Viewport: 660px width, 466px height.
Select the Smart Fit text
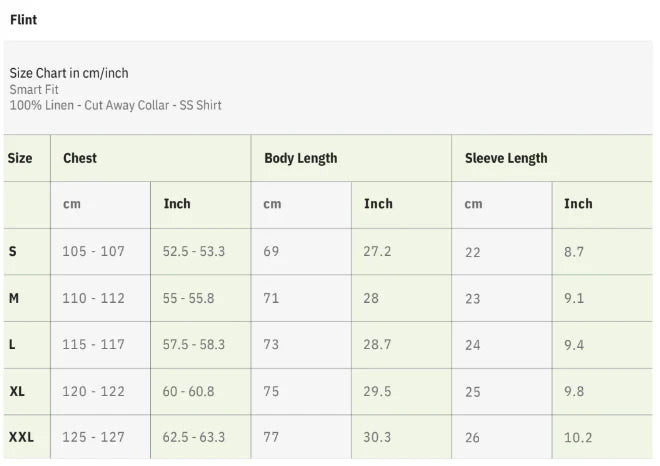click(34, 89)
